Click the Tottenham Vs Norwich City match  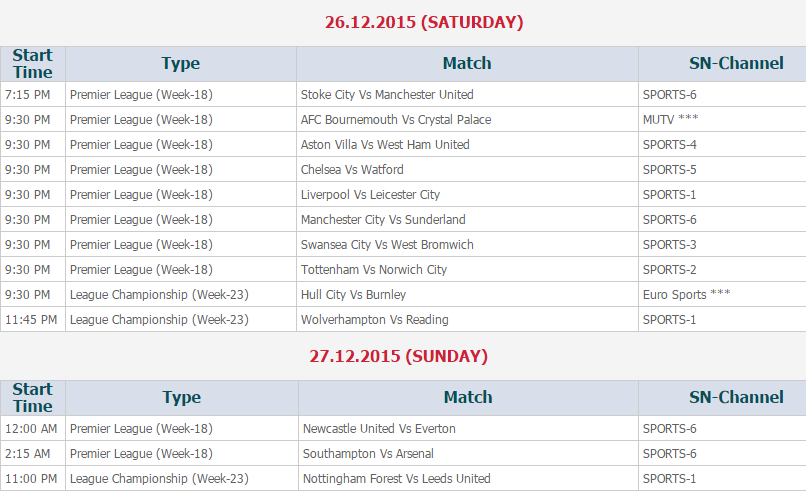tap(374, 270)
